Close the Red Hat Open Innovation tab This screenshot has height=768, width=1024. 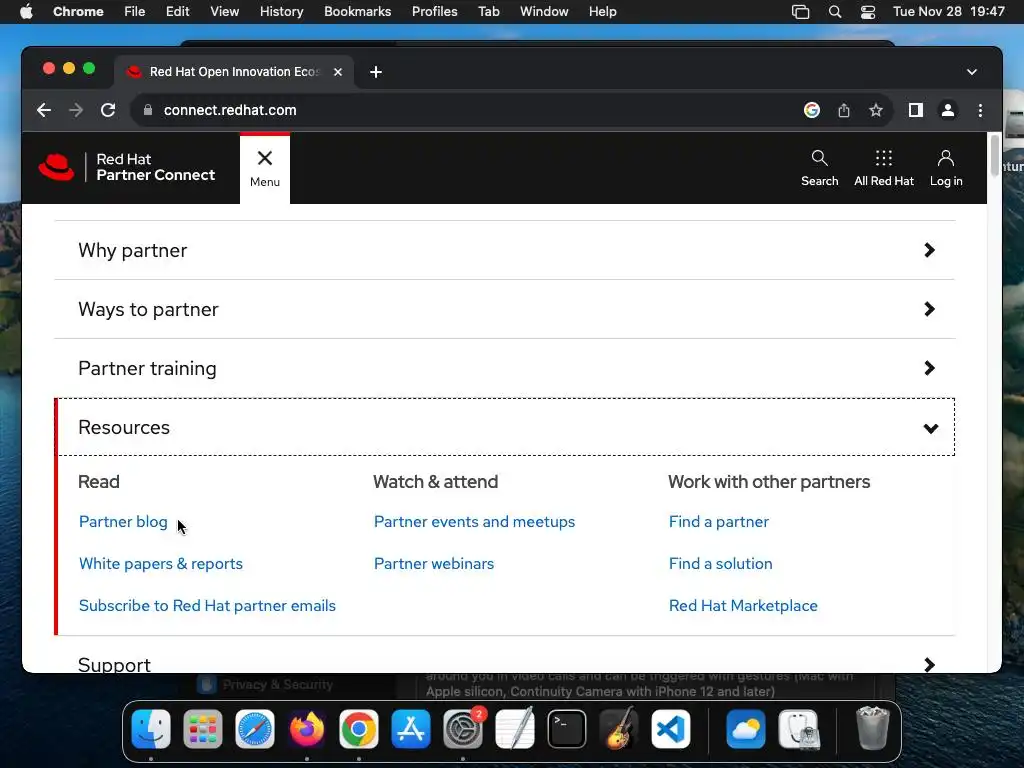click(338, 72)
